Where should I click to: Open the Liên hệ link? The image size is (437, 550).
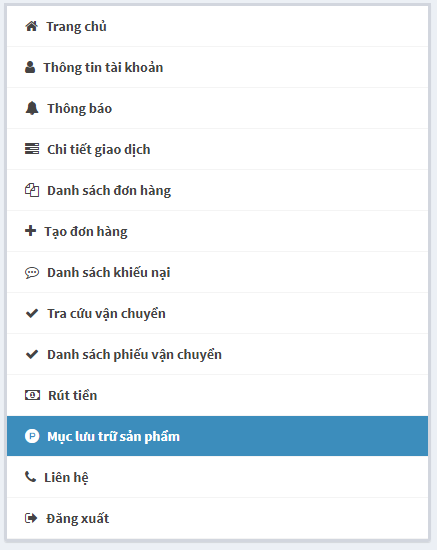click(x=217, y=477)
